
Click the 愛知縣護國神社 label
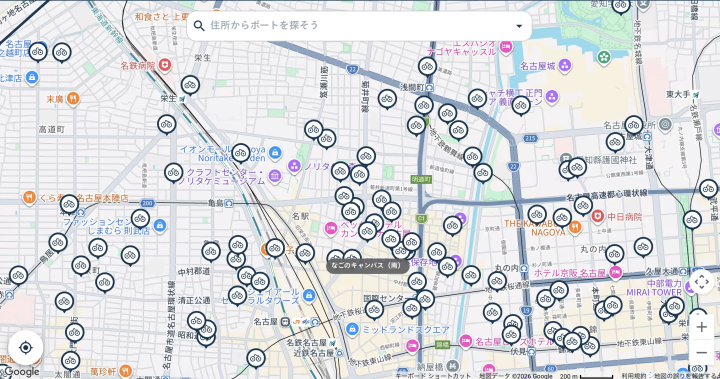(x=606, y=160)
